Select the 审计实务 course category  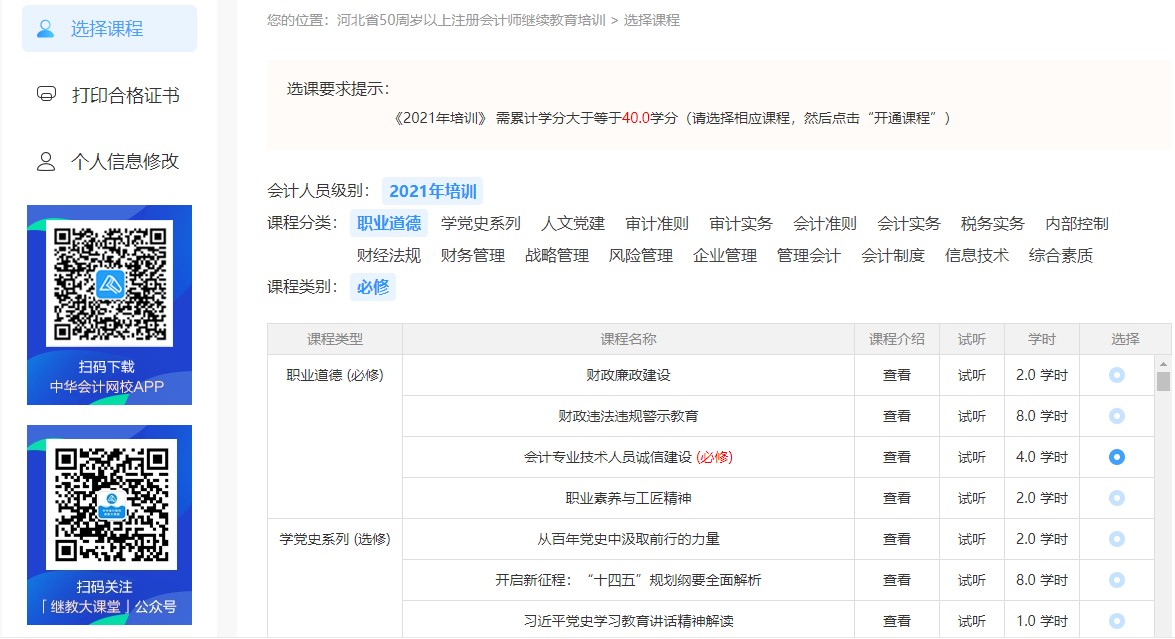[x=741, y=223]
